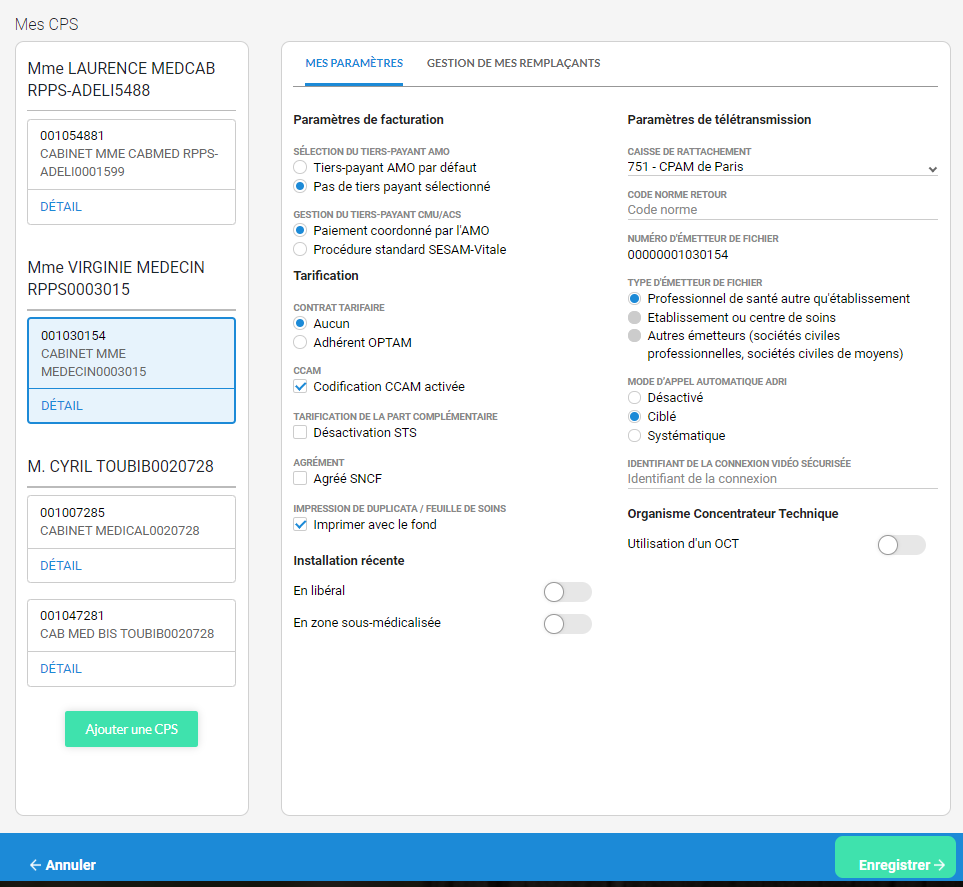Viewport: 963px width, 887px height.
Task: Open Détail of cabinet 001007285
Action: [x=61, y=566]
